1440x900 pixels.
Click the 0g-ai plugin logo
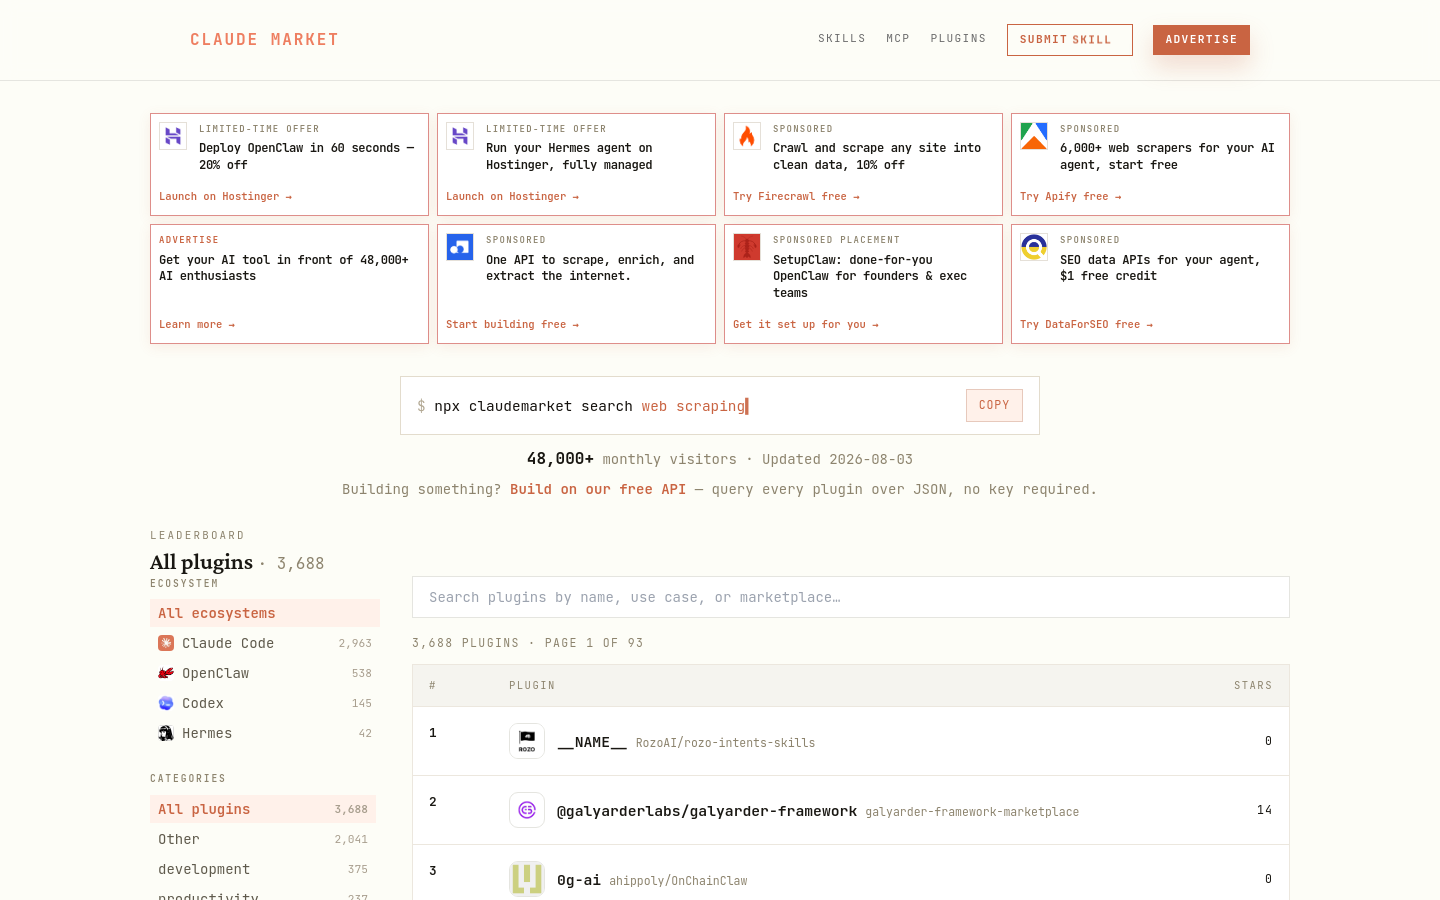point(527,879)
